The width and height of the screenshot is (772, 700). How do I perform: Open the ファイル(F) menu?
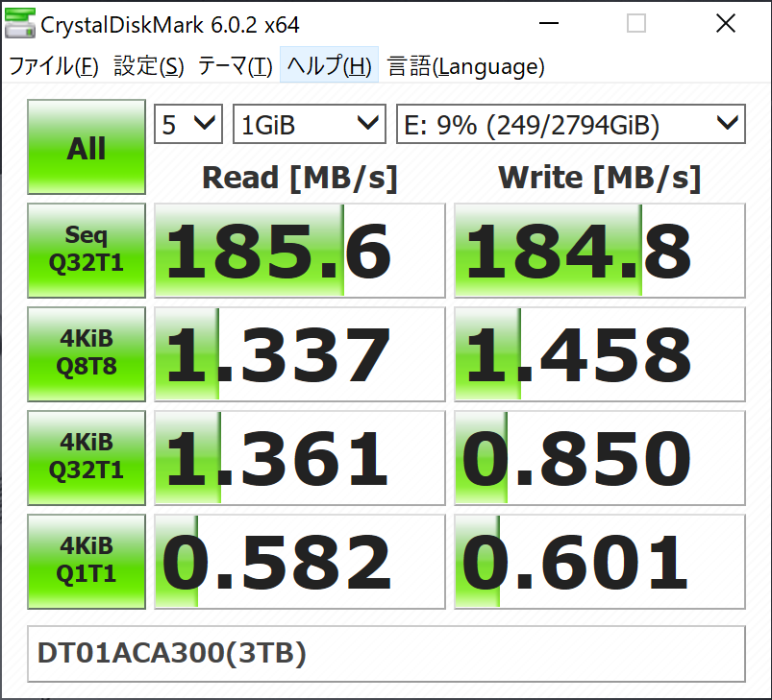pos(54,66)
